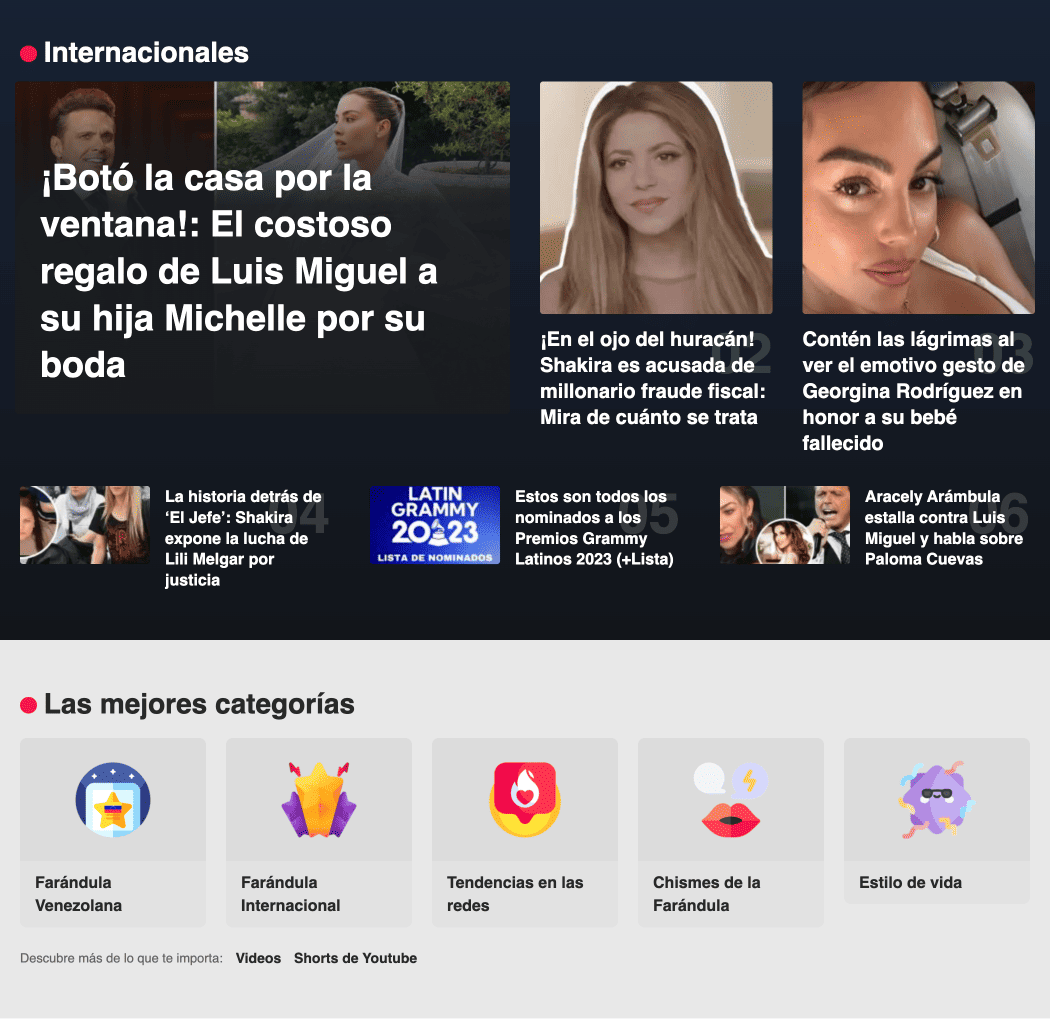Image resolution: width=1050 pixels, height=1026 pixels.
Task: Read Luis Miguel's costly wedding gift headline
Action: (x=238, y=271)
